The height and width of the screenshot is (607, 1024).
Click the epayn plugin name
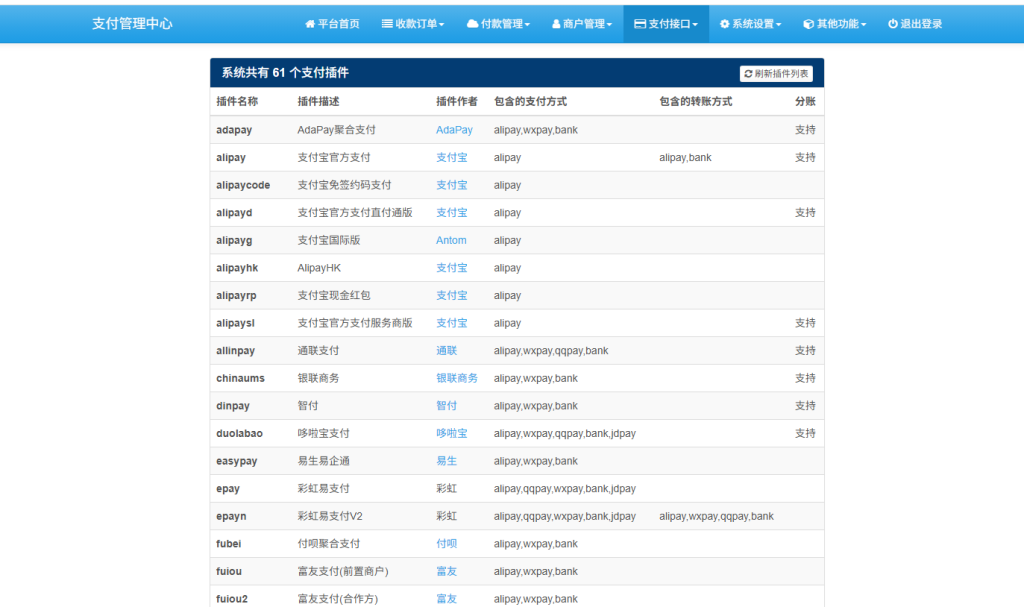(231, 516)
